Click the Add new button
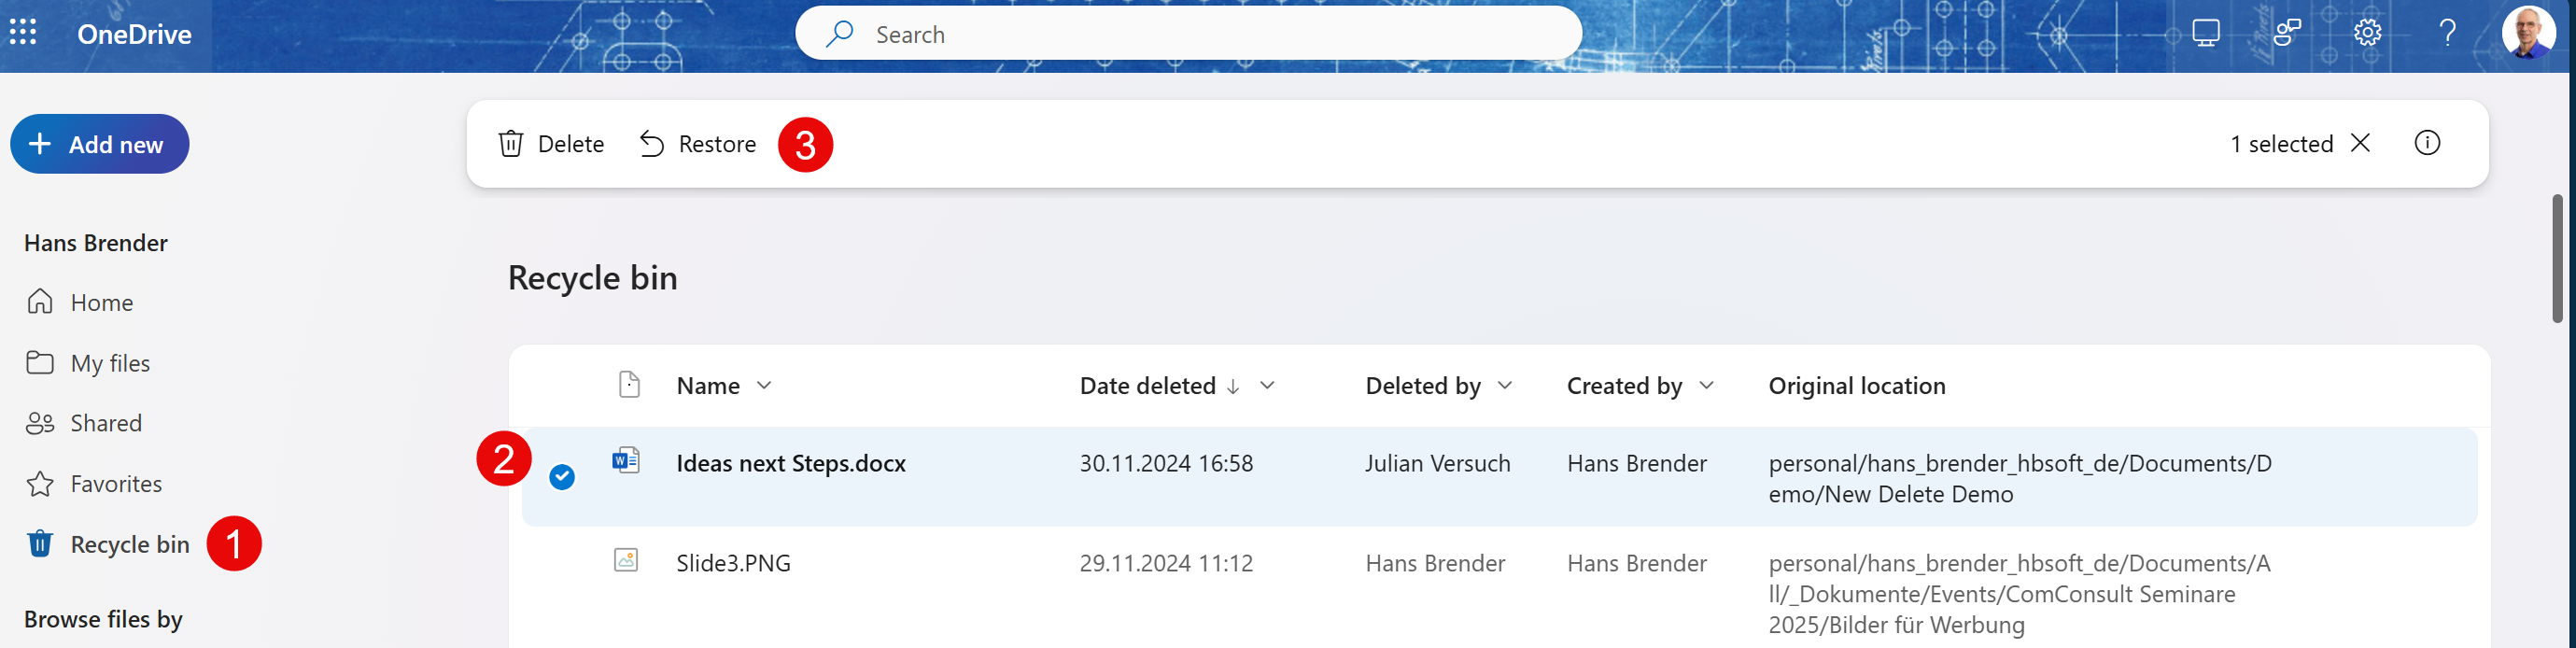The image size is (2576, 648). [x=99, y=144]
